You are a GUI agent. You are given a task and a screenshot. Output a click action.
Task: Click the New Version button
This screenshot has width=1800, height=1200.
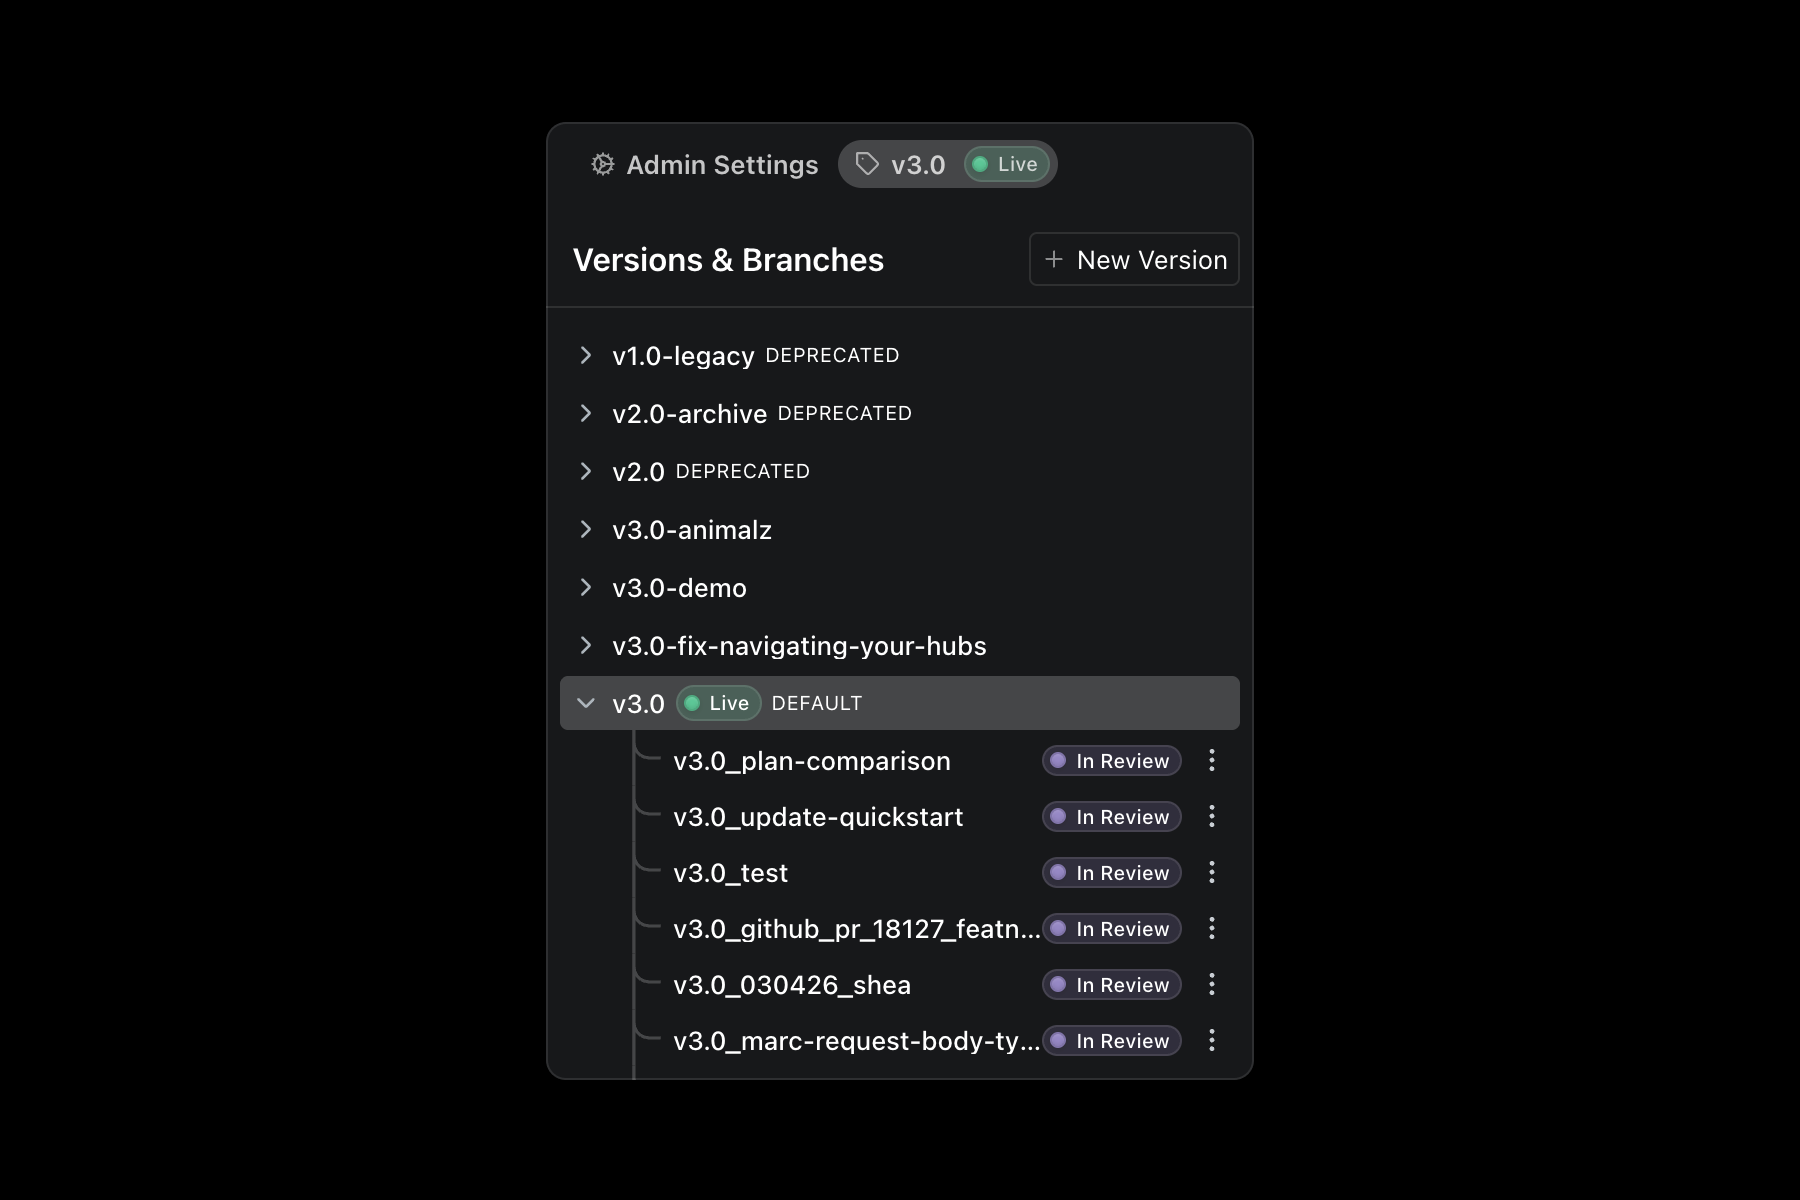[1134, 260]
